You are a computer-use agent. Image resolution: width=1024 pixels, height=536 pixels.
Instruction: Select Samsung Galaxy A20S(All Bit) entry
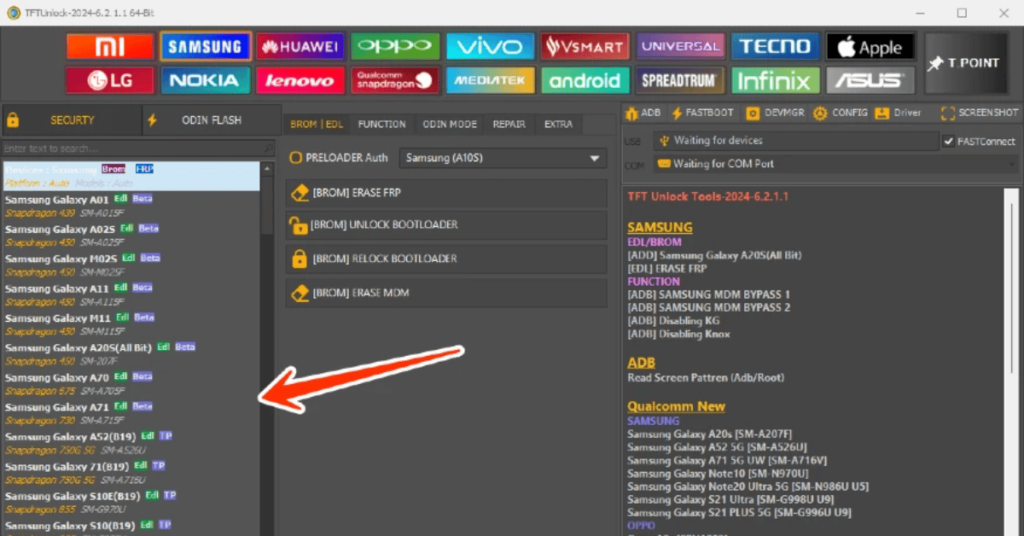tap(131, 354)
